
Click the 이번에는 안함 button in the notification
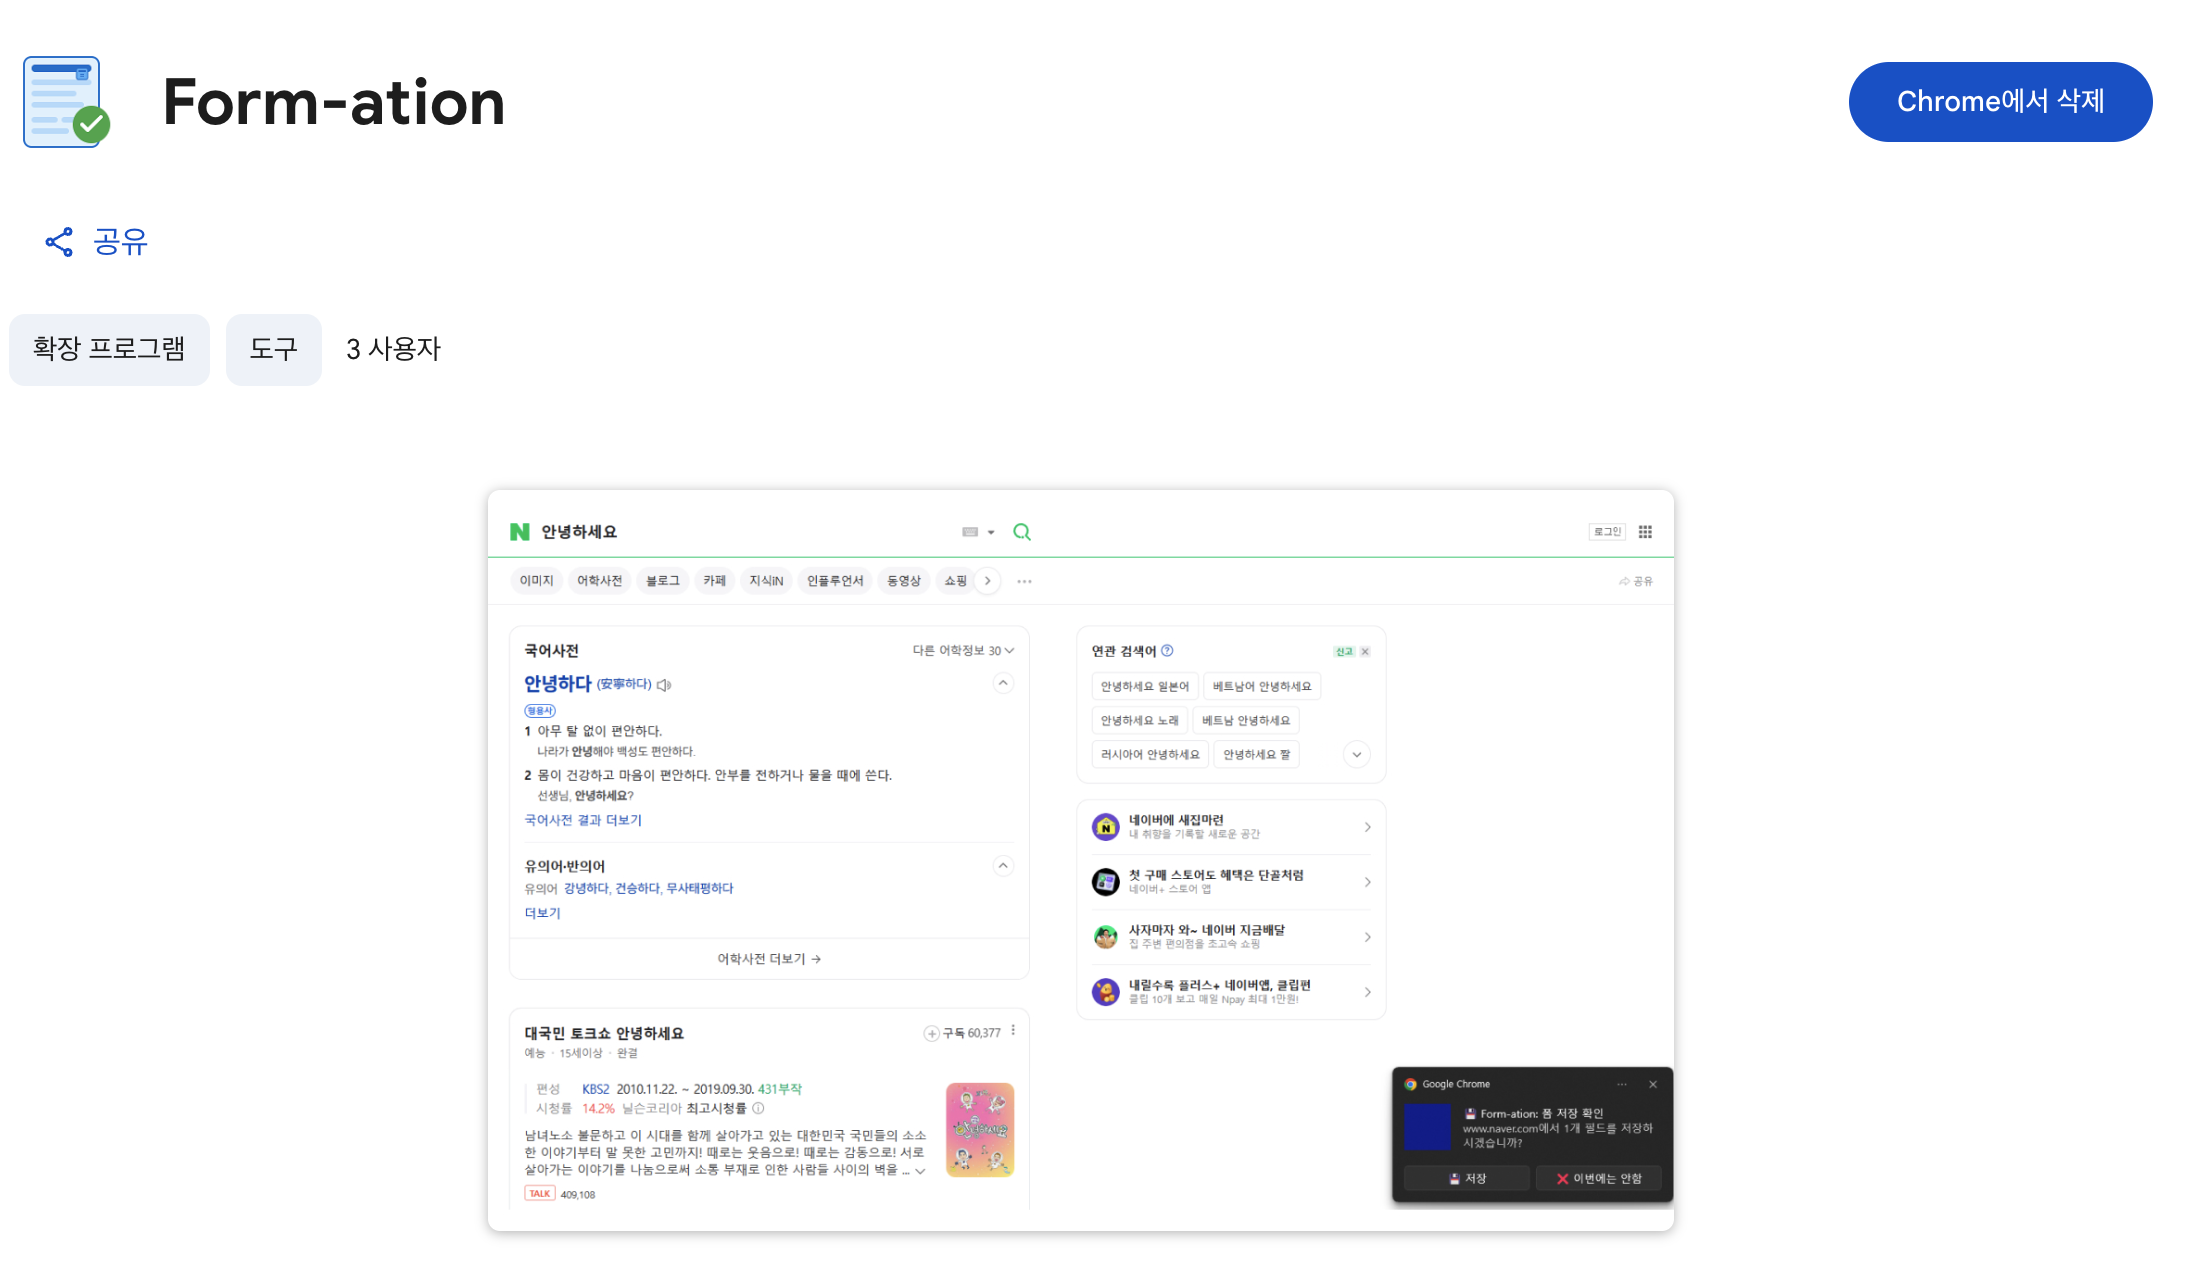(1598, 1179)
